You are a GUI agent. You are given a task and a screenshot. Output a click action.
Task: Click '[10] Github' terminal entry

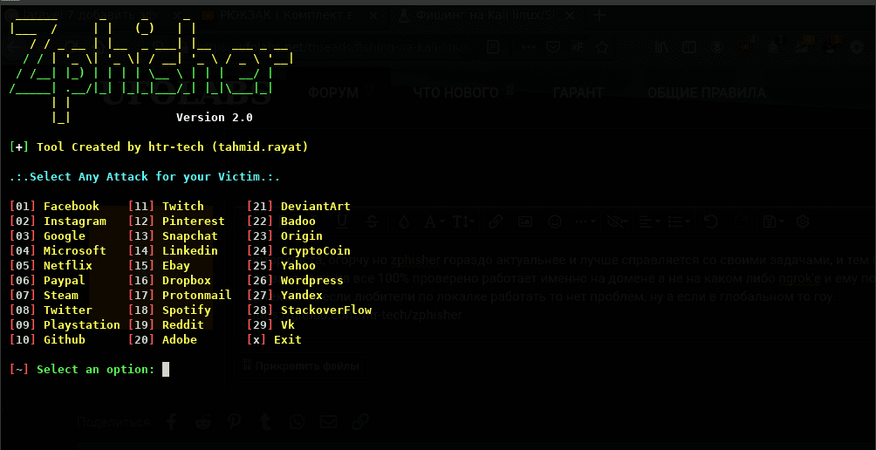click(47, 339)
